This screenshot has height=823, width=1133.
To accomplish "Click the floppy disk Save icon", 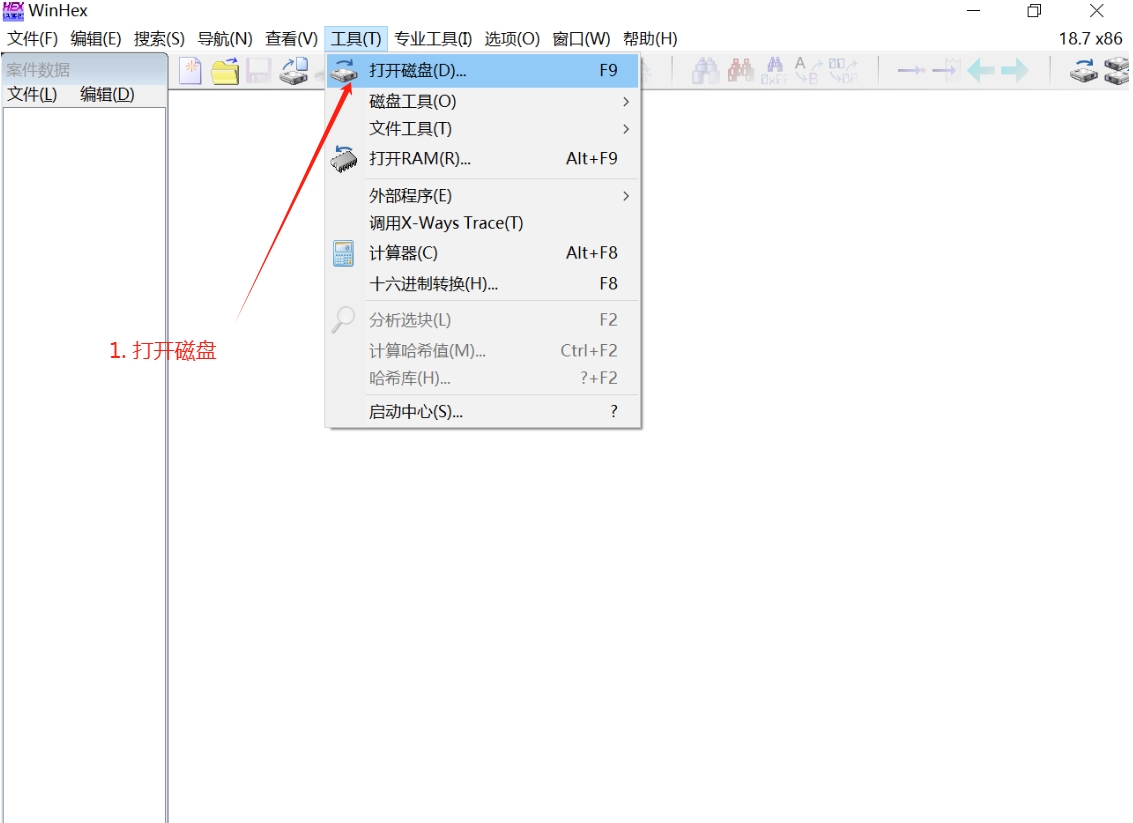I will (x=259, y=70).
